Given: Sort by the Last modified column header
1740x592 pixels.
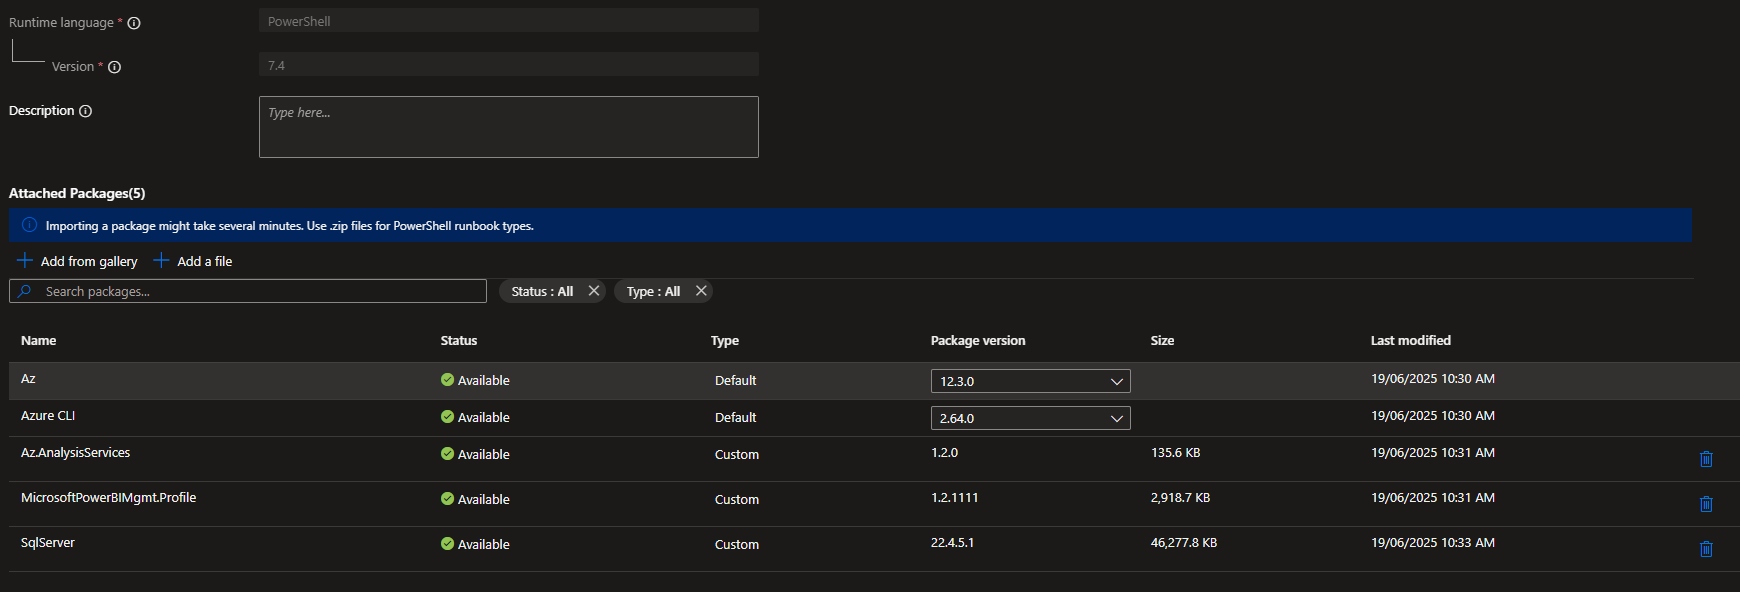Looking at the screenshot, I should tap(1411, 340).
